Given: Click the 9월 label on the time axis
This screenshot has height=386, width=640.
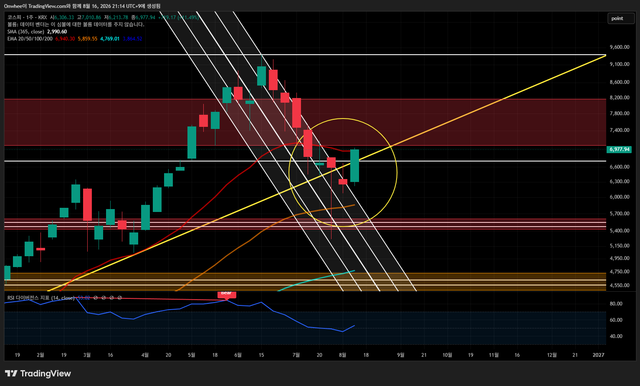Looking at the screenshot, I should coord(401,355).
